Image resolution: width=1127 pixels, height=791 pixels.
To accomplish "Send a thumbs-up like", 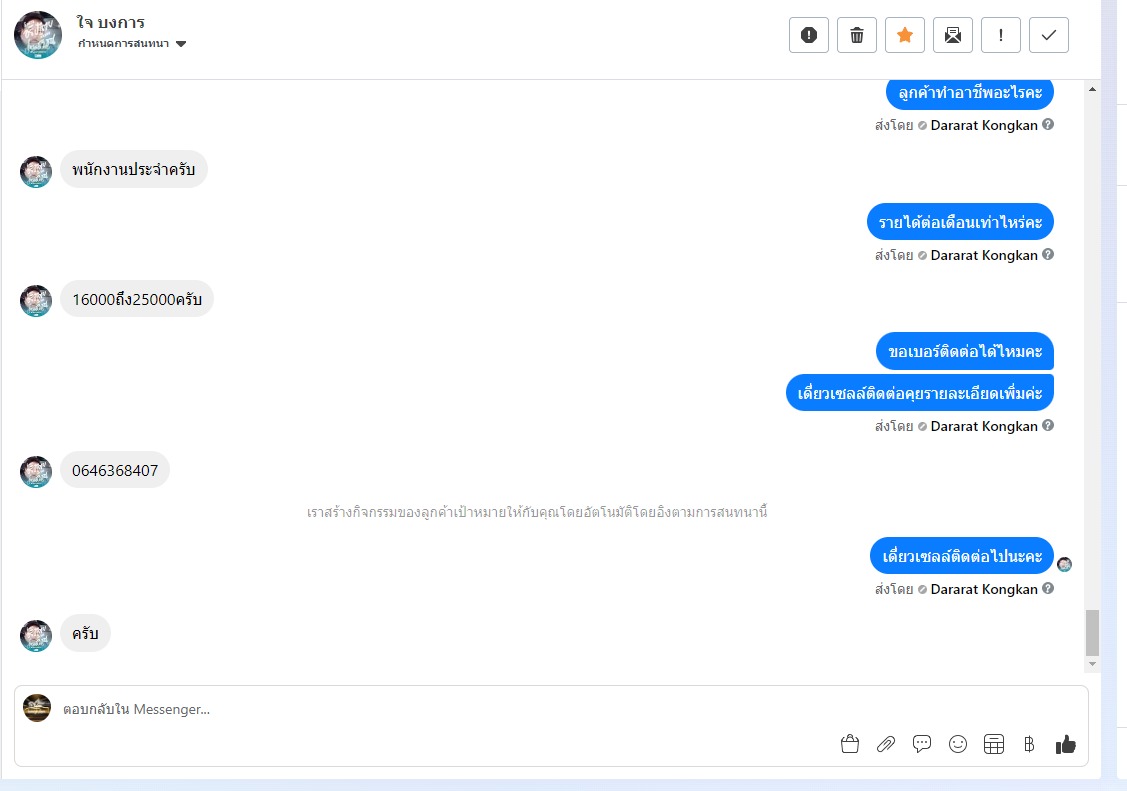I will point(1065,744).
